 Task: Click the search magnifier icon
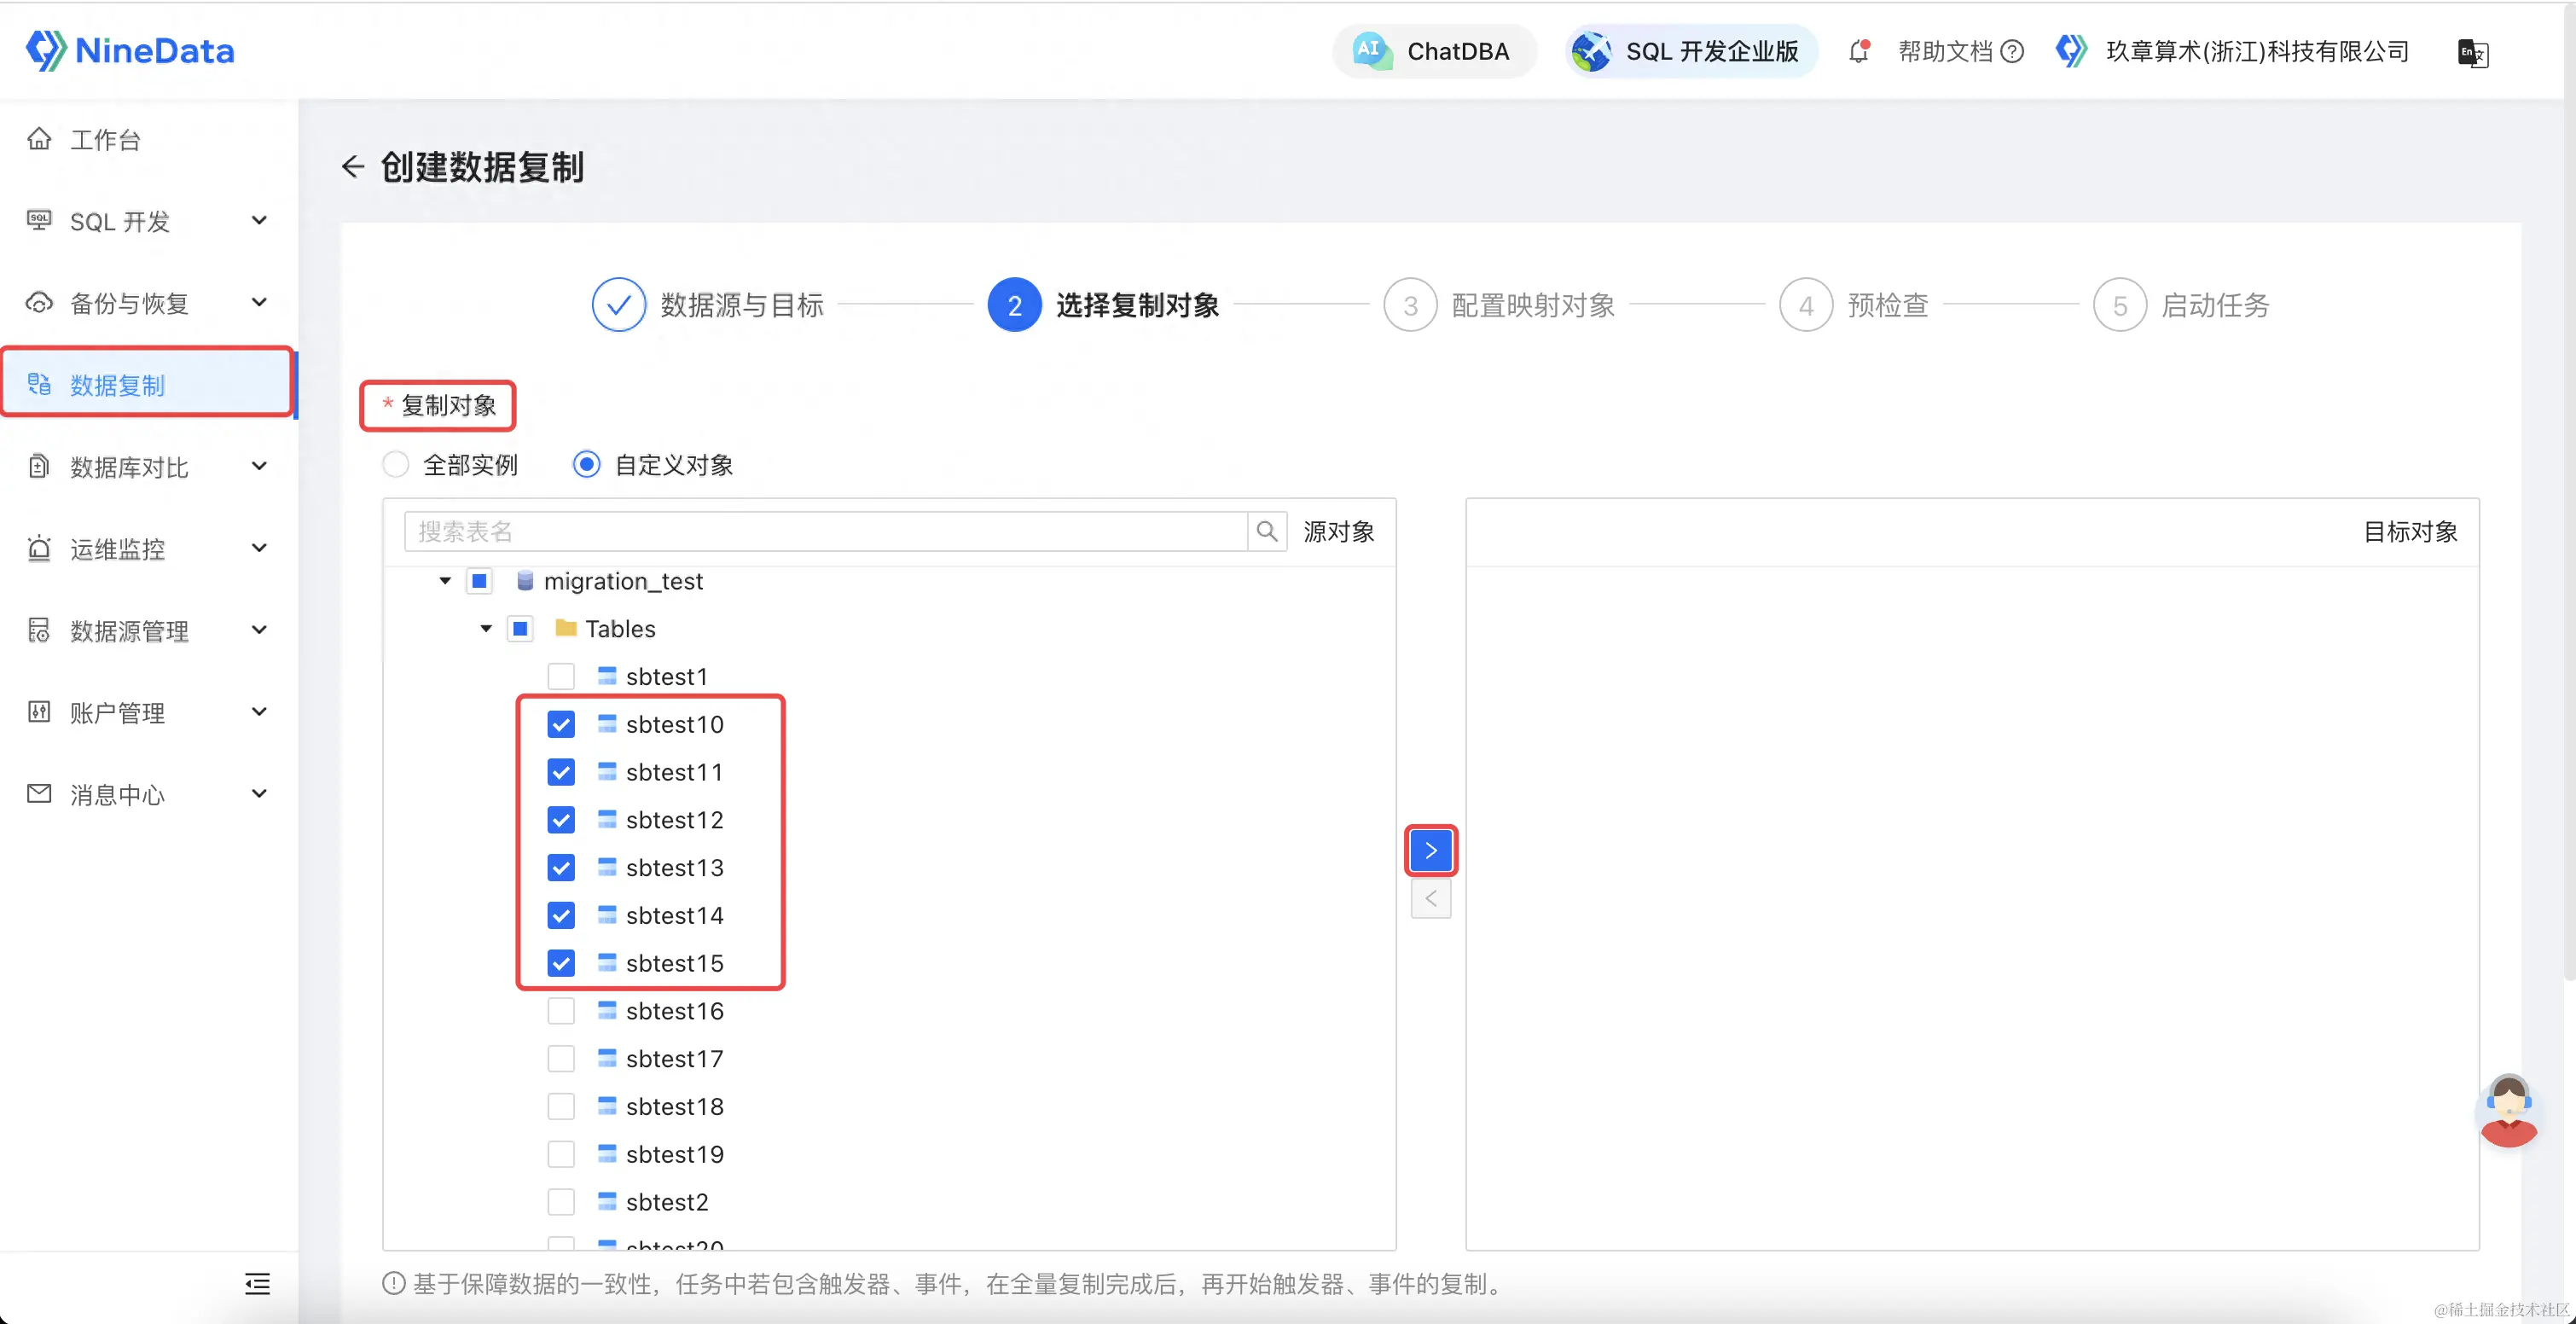(1267, 531)
